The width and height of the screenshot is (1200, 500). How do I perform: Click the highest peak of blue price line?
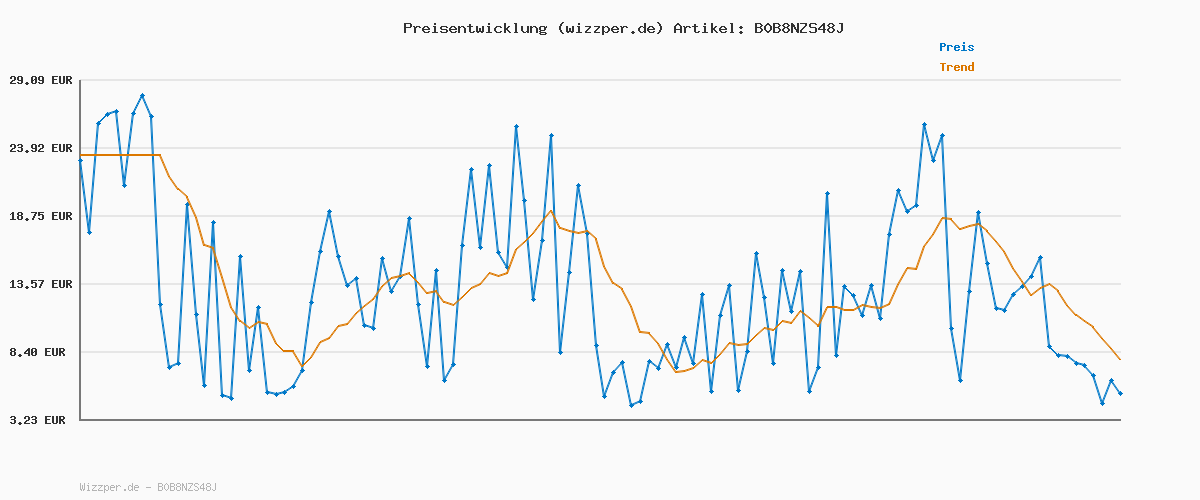143,95
